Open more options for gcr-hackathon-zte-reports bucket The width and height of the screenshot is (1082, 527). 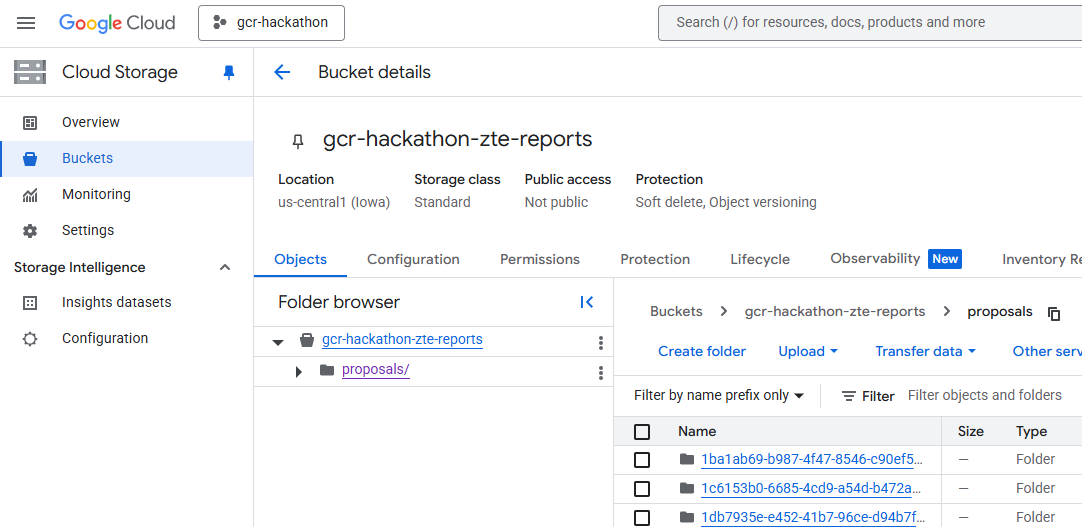coord(601,342)
